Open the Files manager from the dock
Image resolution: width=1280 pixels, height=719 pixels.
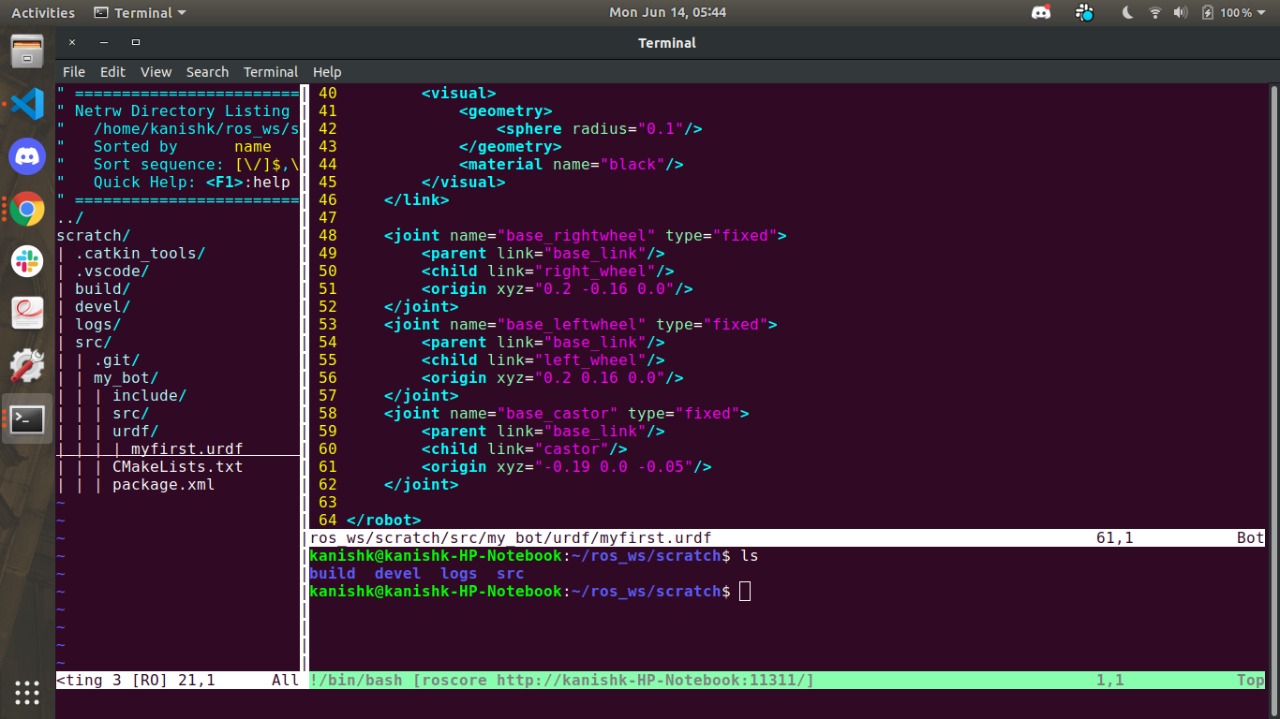(x=27, y=50)
